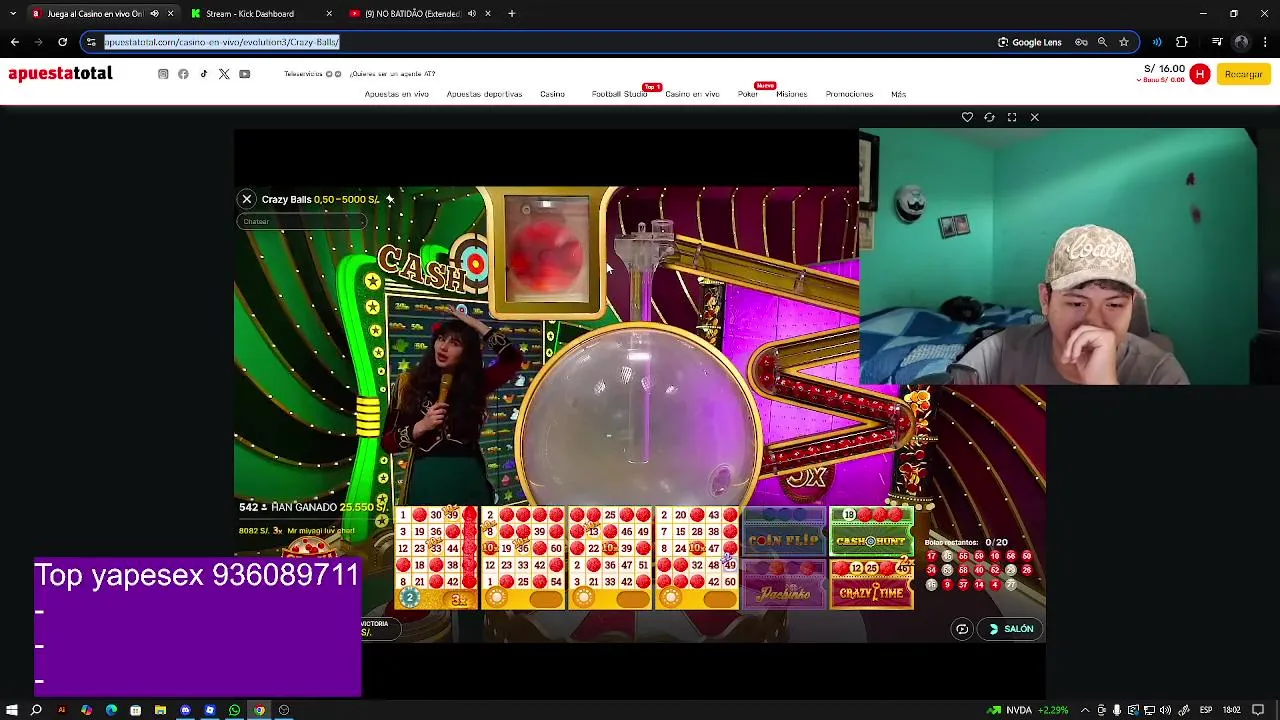Open the red H account avatar
Screen dimensions: 1280x720
point(1200,74)
